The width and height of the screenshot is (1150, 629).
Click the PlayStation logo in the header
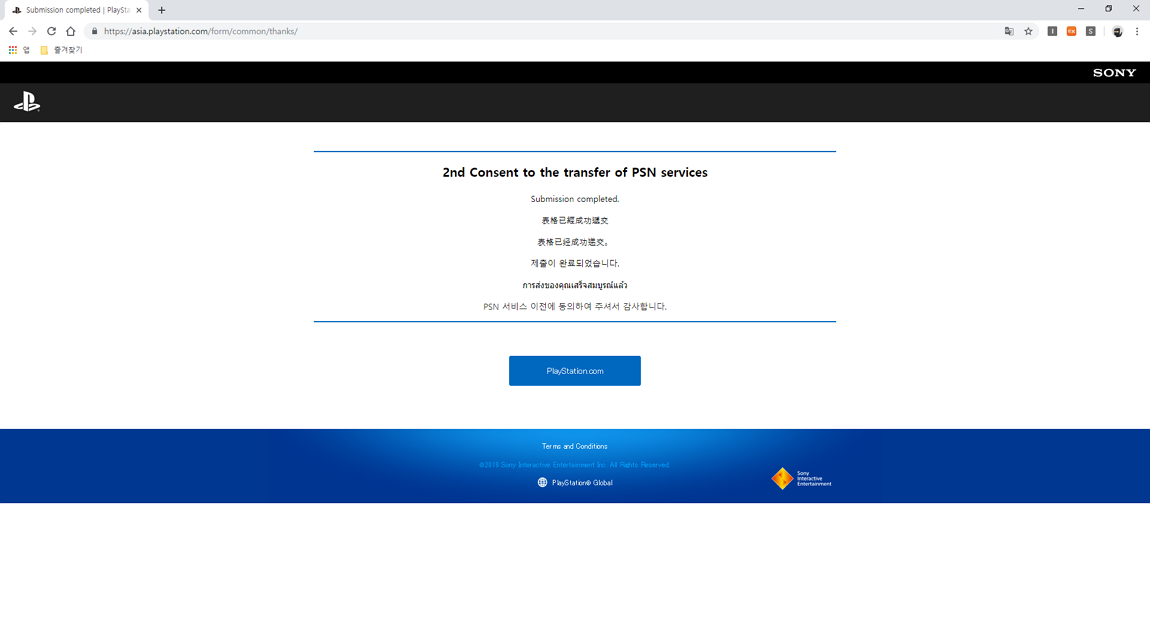point(27,102)
